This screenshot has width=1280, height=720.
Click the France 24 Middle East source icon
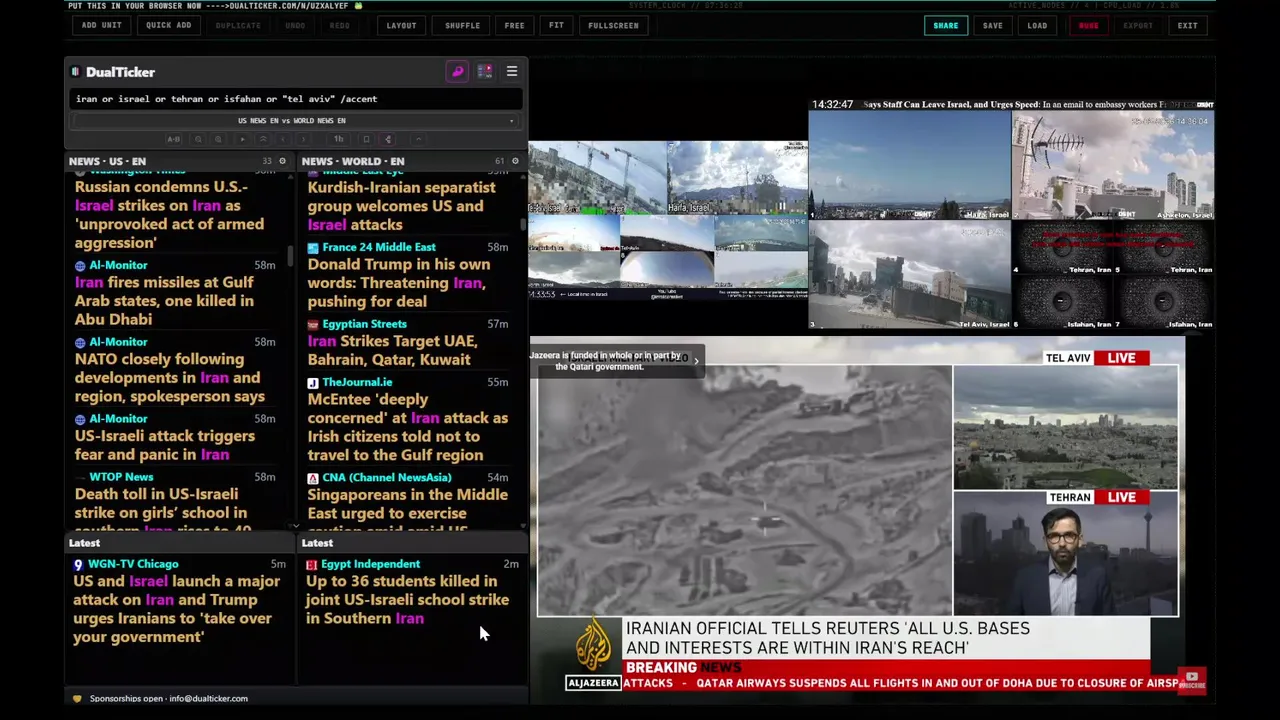(x=313, y=247)
